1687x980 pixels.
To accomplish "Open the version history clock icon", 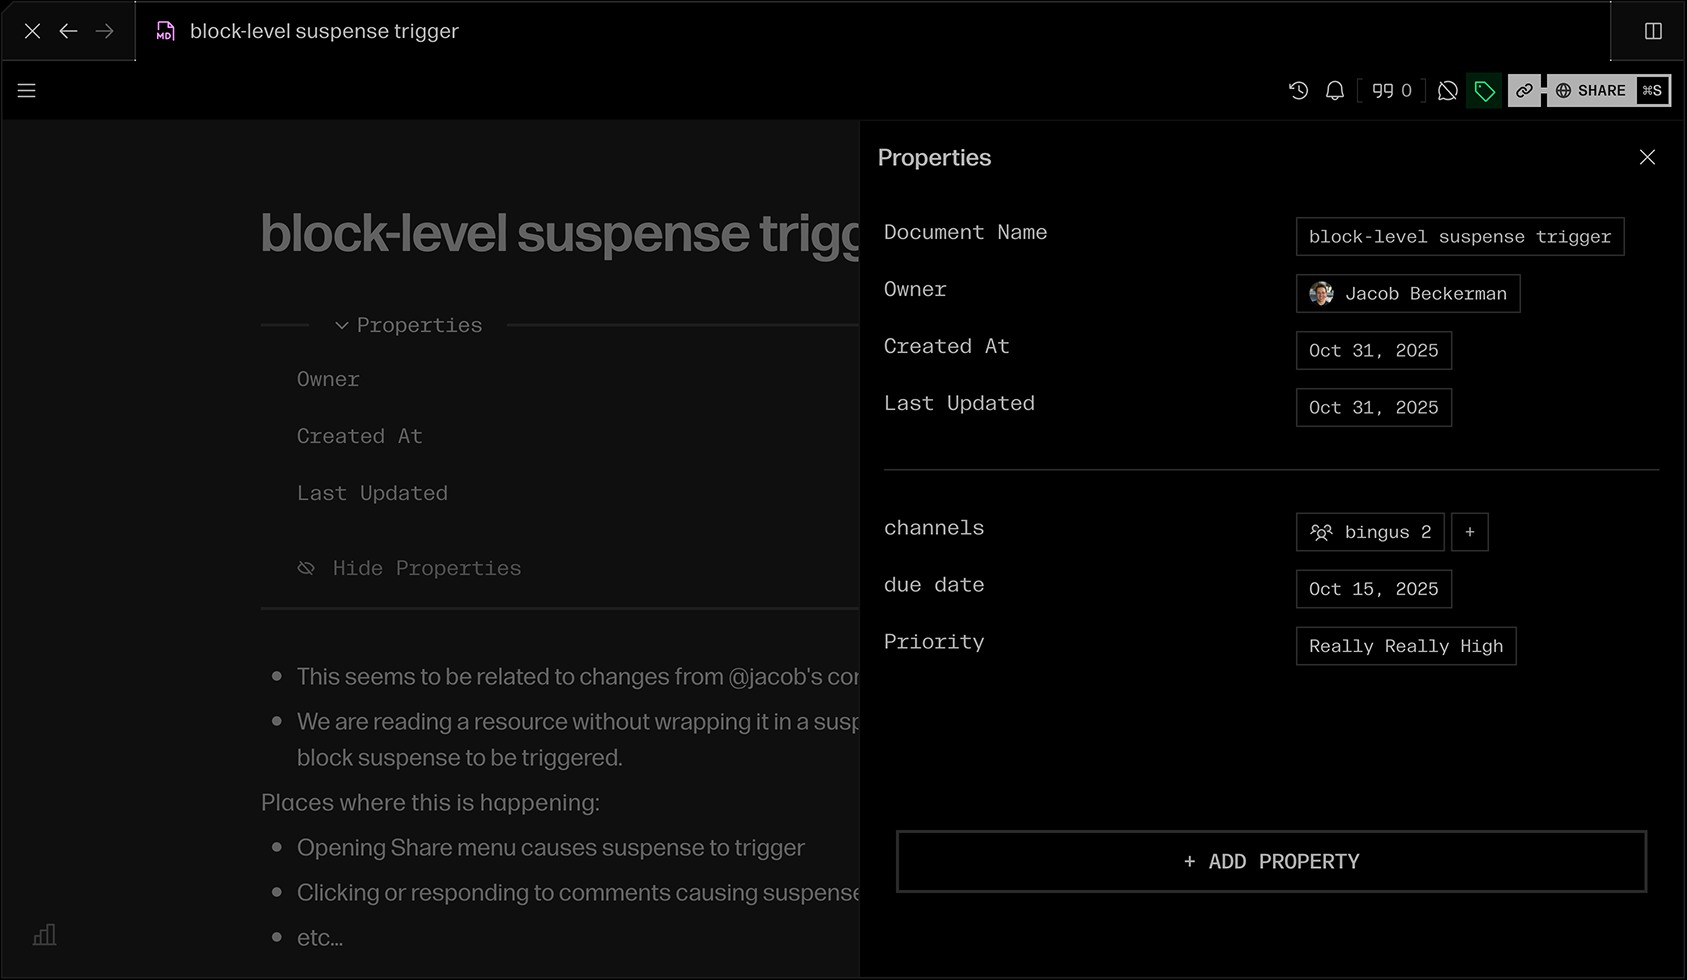I will tap(1298, 91).
